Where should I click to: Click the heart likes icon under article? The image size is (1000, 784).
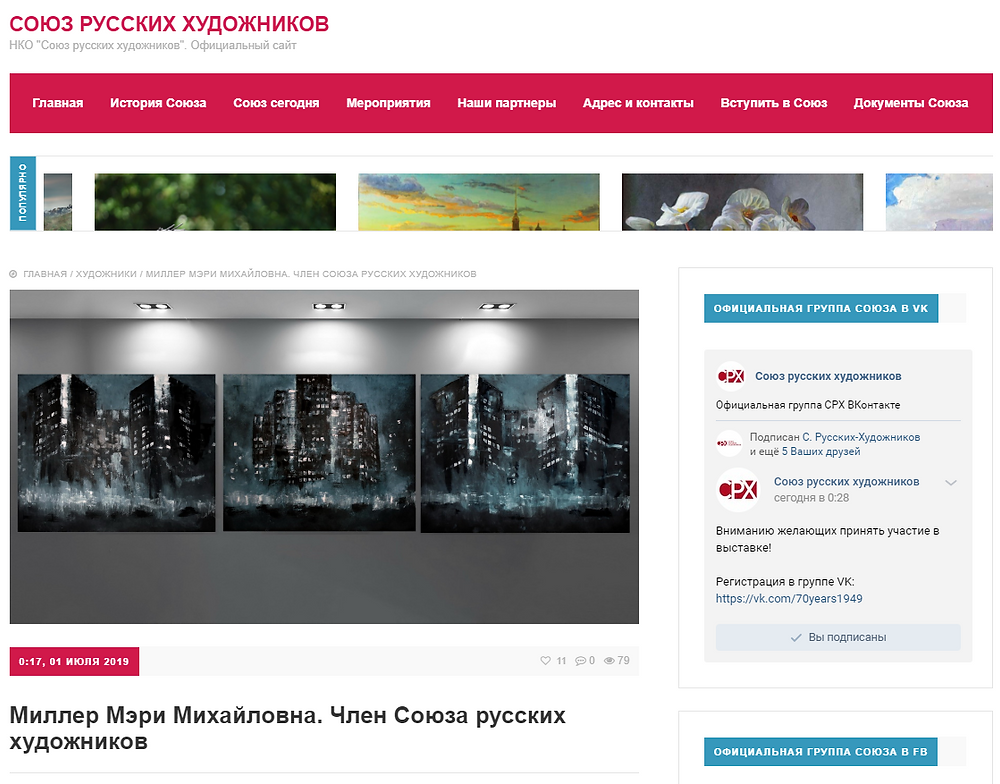pyautogui.click(x=545, y=661)
